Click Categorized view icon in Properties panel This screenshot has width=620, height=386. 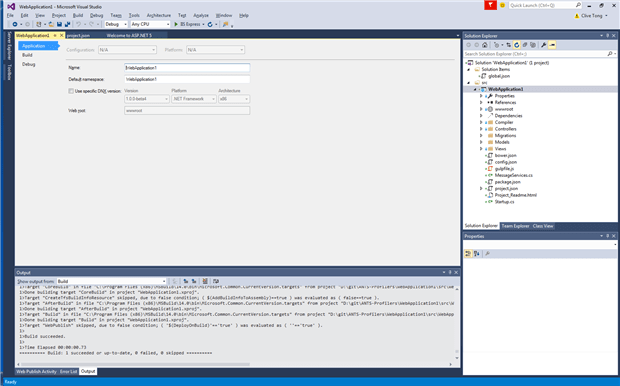468,254
